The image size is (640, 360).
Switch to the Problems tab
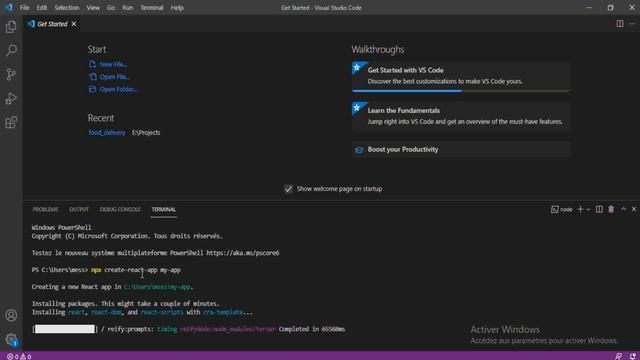(x=45, y=209)
